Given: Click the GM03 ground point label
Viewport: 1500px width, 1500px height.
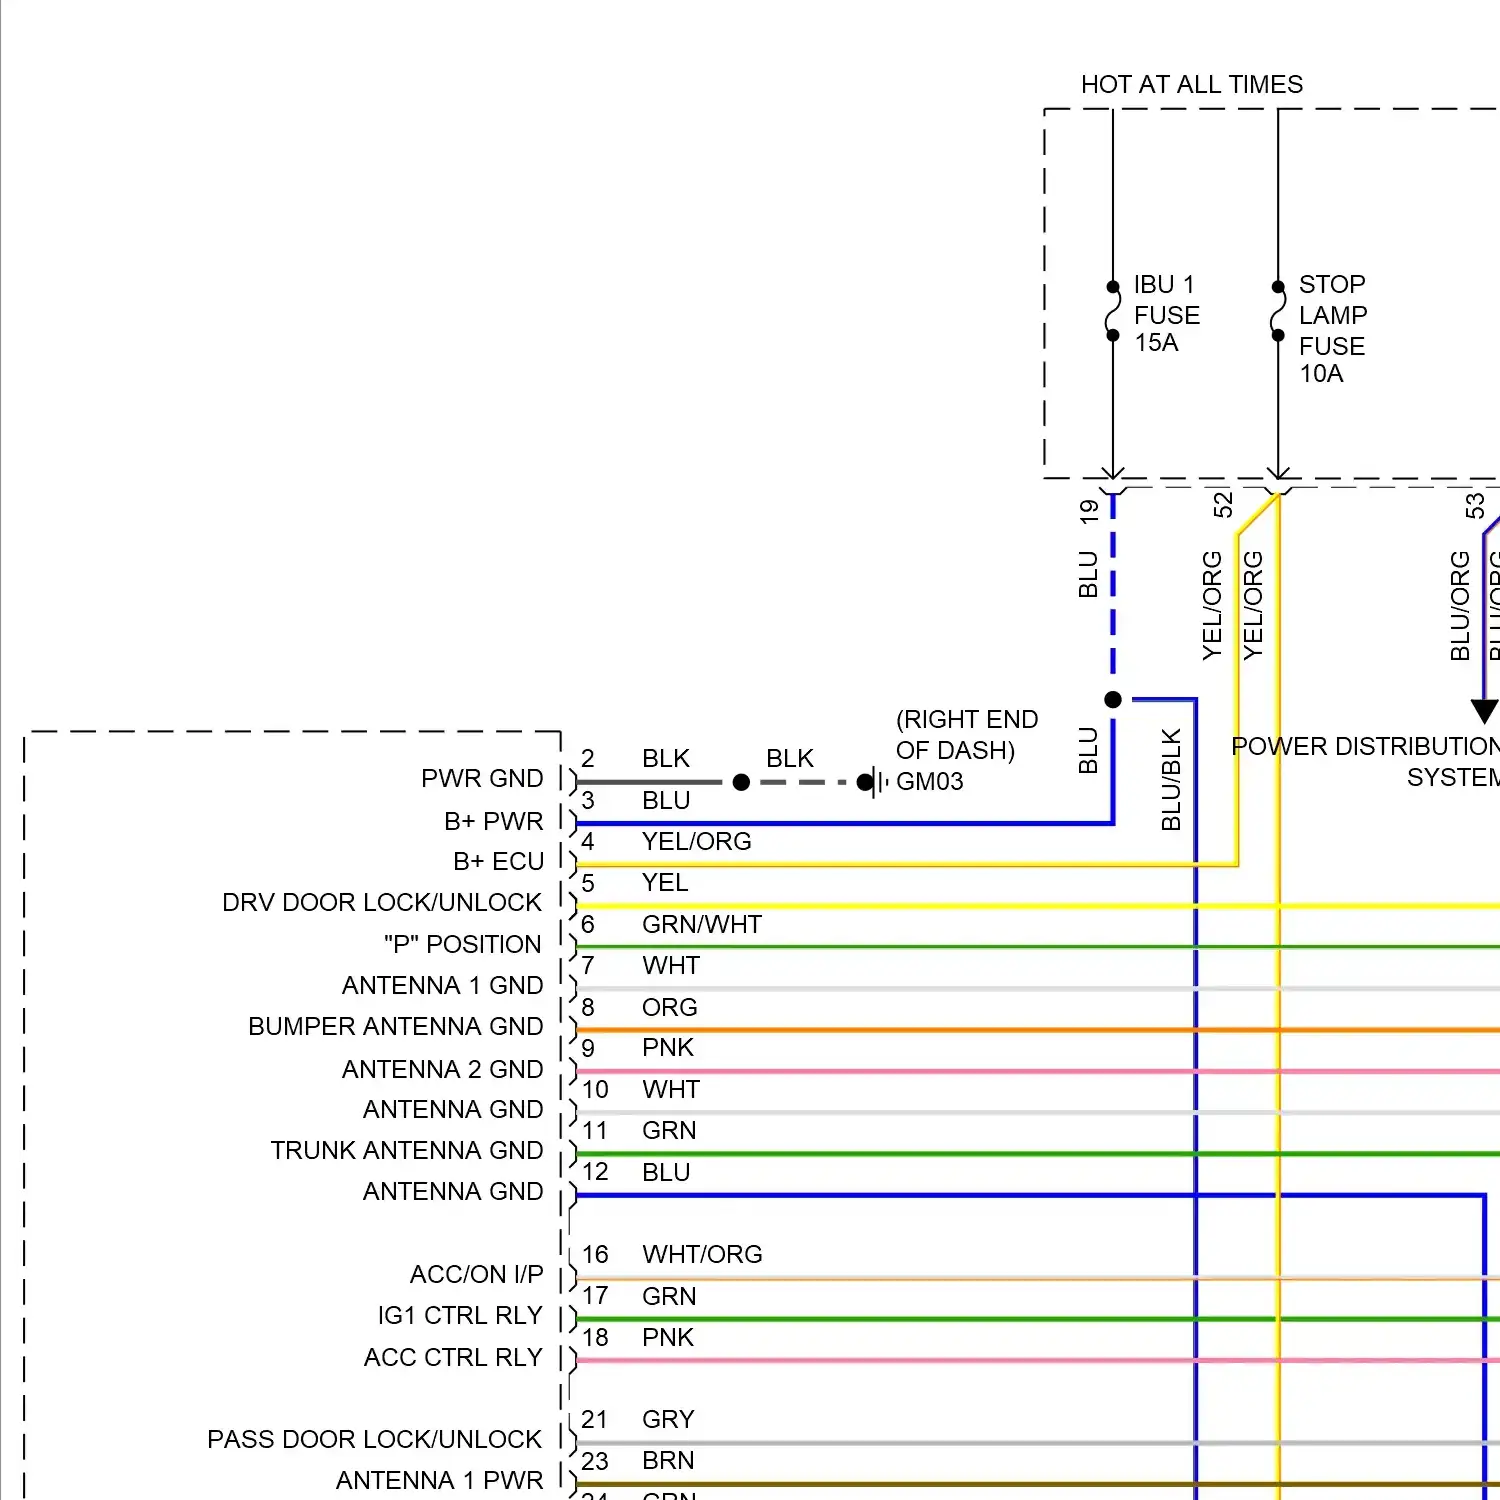Looking at the screenshot, I should coord(929,782).
